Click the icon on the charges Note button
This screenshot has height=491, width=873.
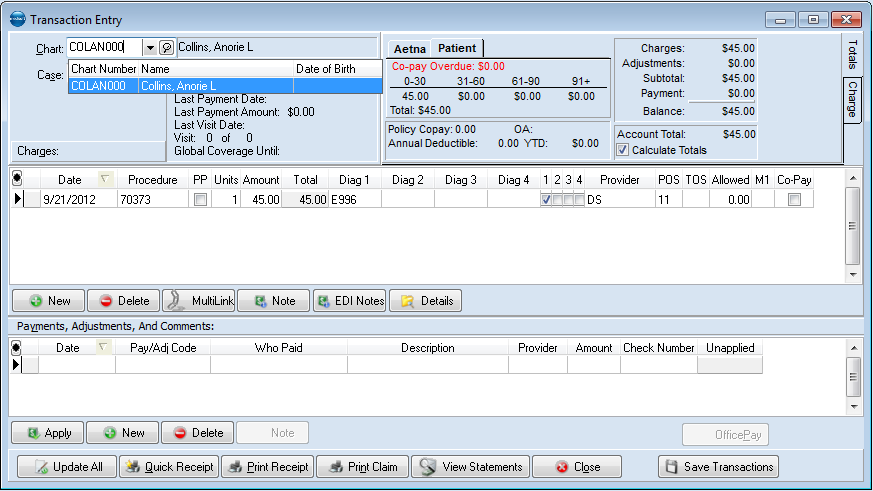260,301
